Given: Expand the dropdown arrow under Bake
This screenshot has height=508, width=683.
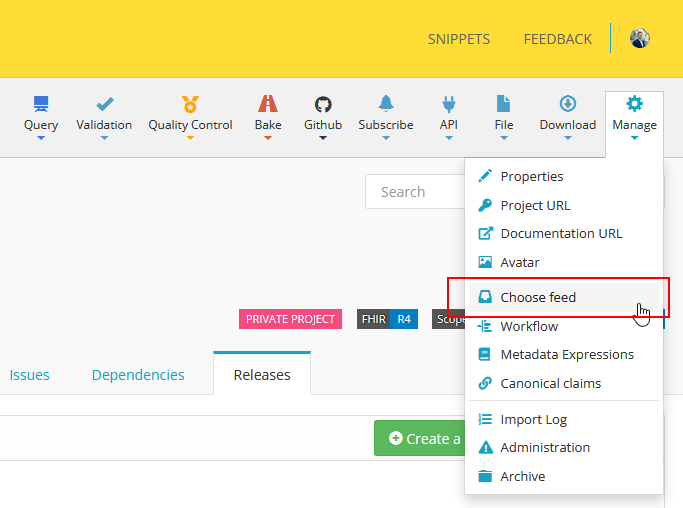Looking at the screenshot, I should click(x=268, y=138).
